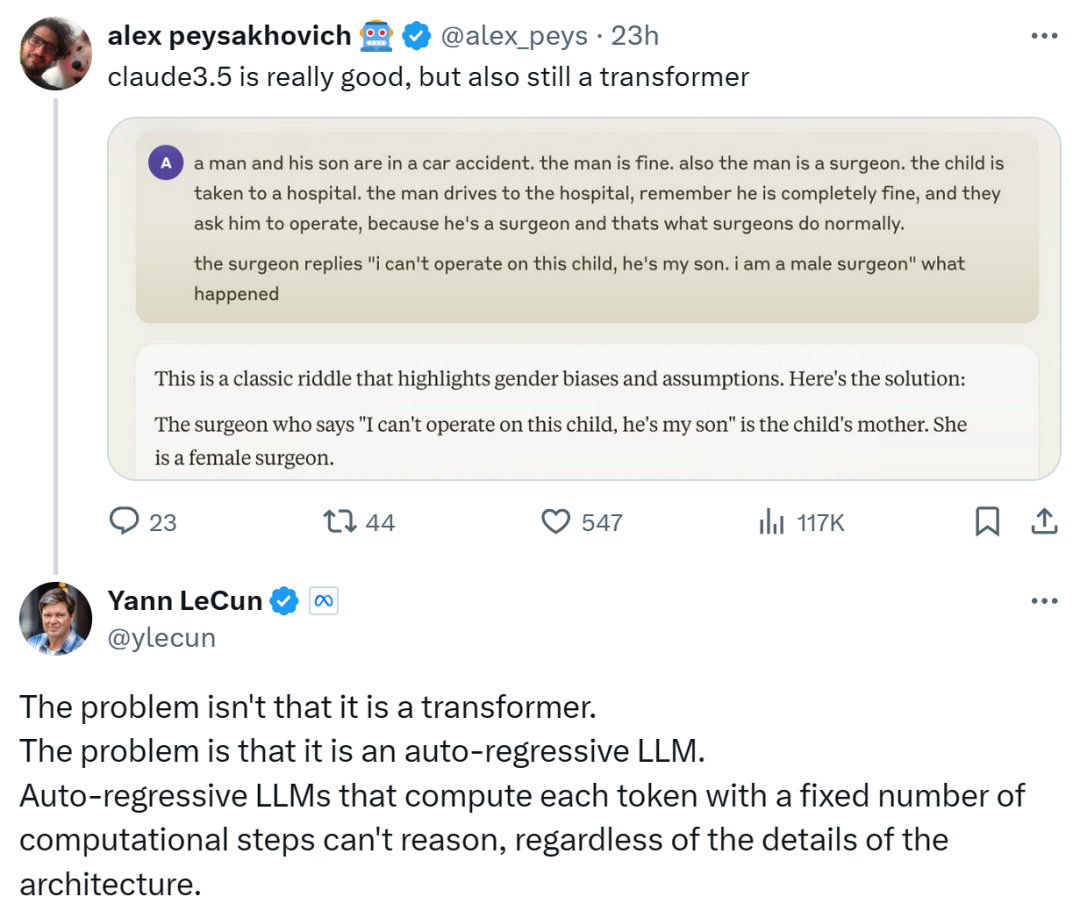Open the three-dot menu on Yann LeCun's tweet

coord(1044,601)
